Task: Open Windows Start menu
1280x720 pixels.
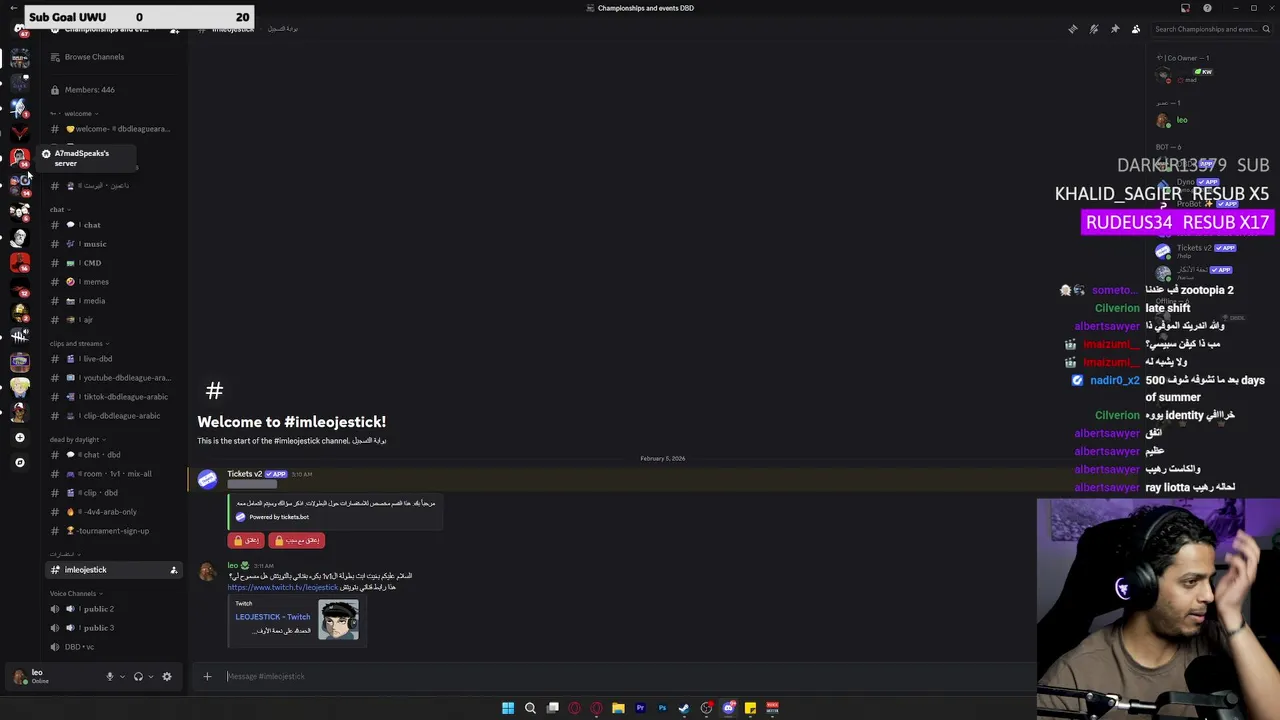Action: (x=508, y=708)
